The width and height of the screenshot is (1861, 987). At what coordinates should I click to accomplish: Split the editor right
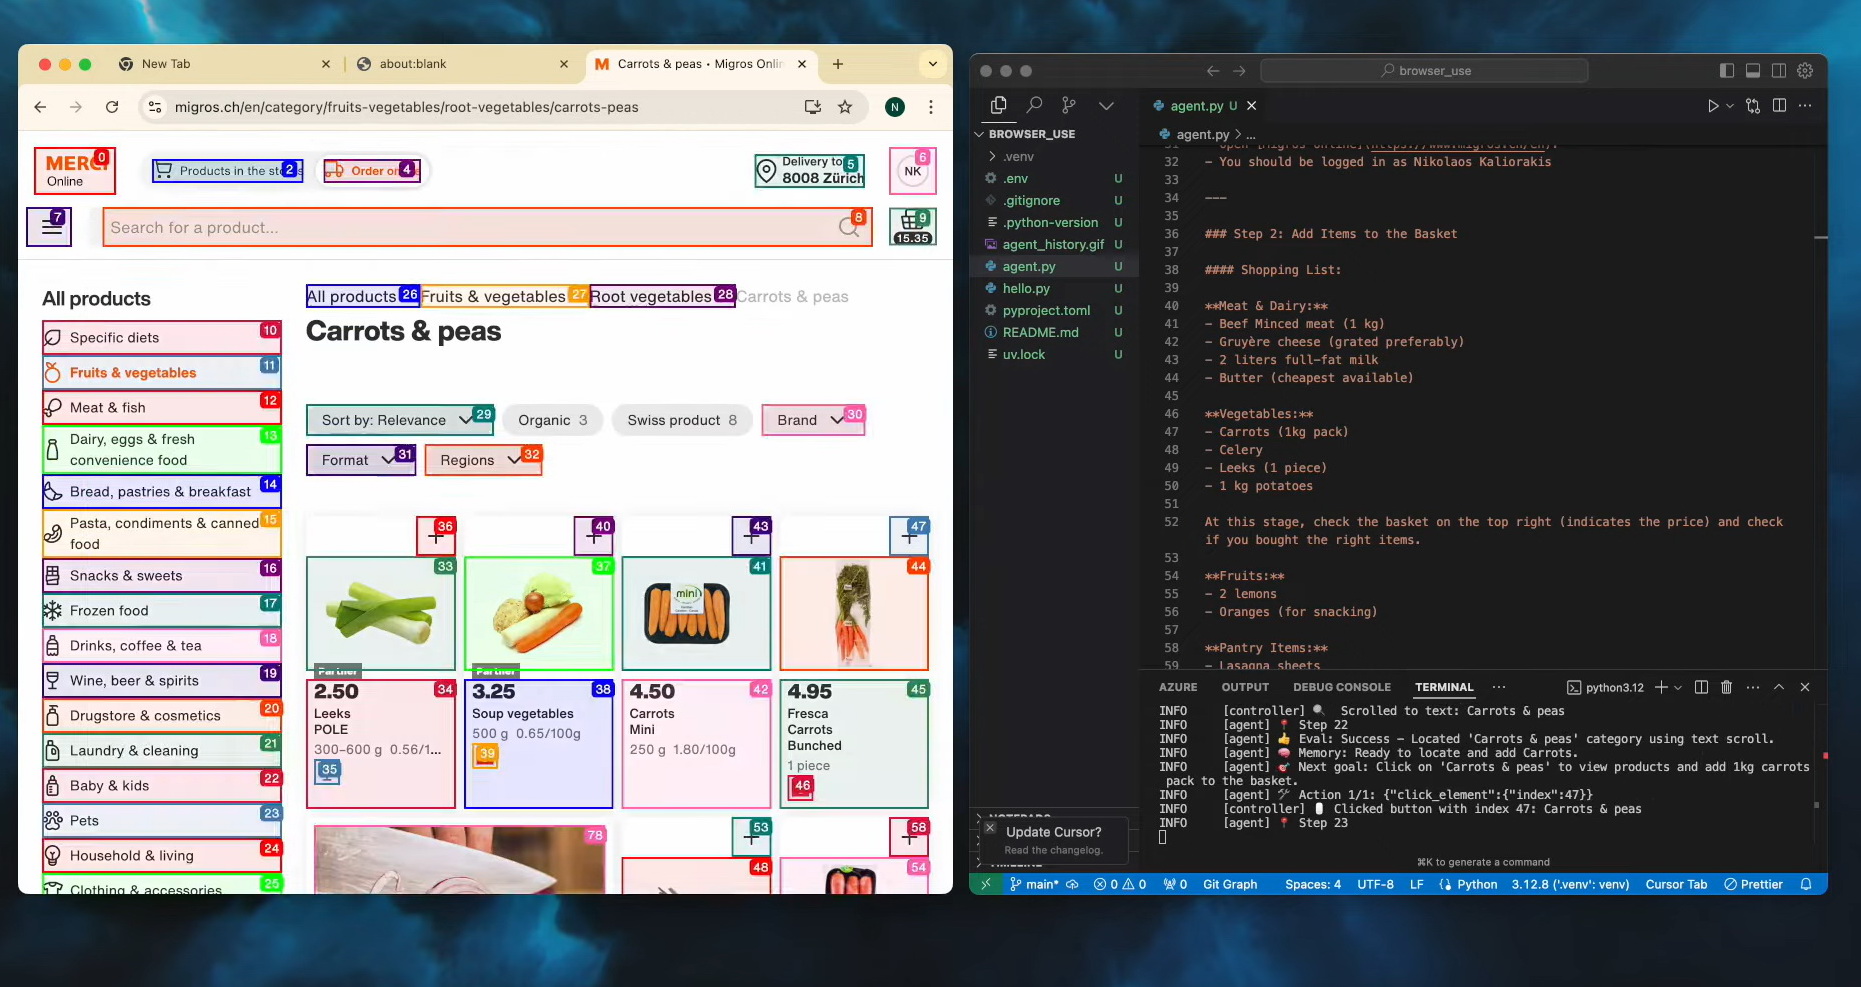pos(1779,105)
